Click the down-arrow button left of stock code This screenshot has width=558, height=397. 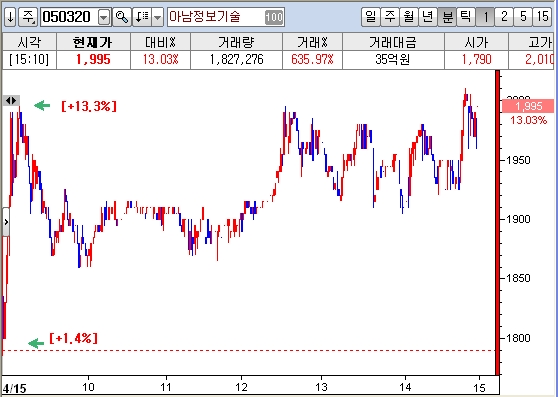10,17
